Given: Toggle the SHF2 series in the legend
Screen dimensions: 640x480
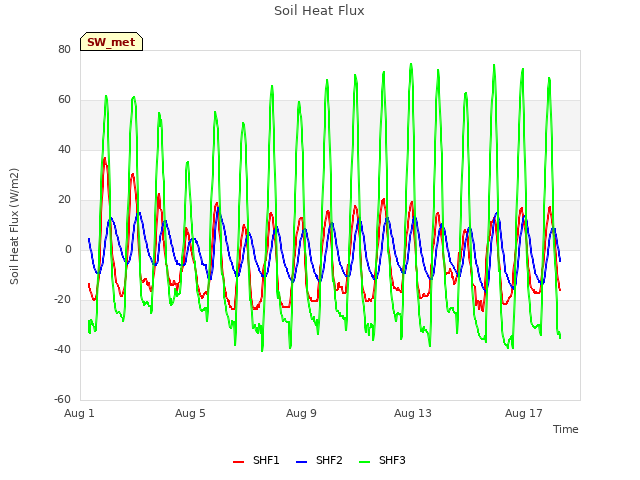Looking at the screenshot, I should tap(319, 460).
